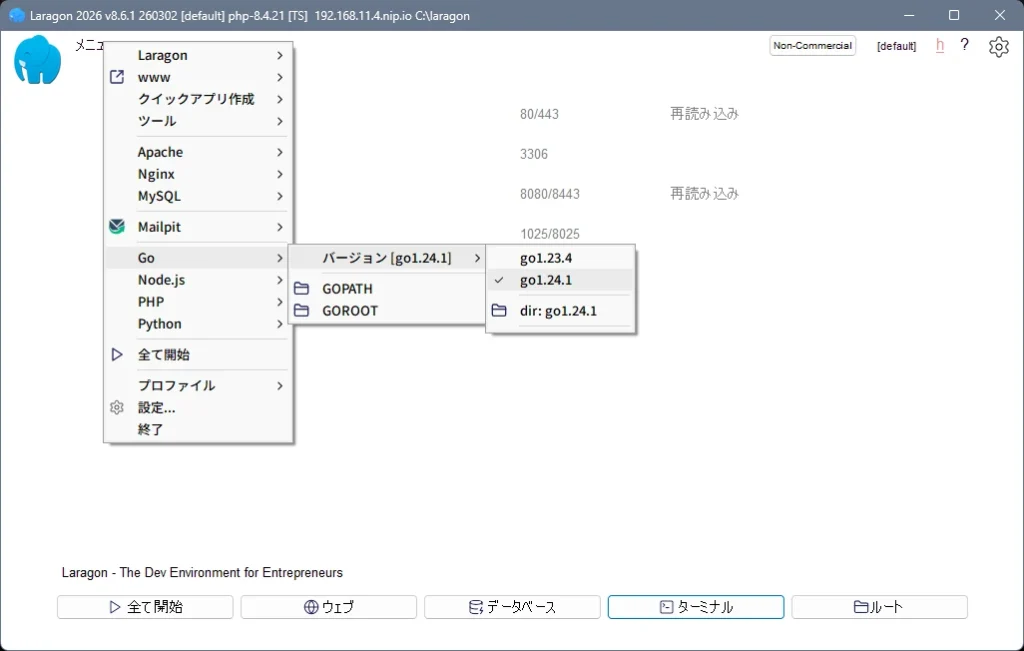Expand the バージョン submenu arrow

pyautogui.click(x=477, y=258)
